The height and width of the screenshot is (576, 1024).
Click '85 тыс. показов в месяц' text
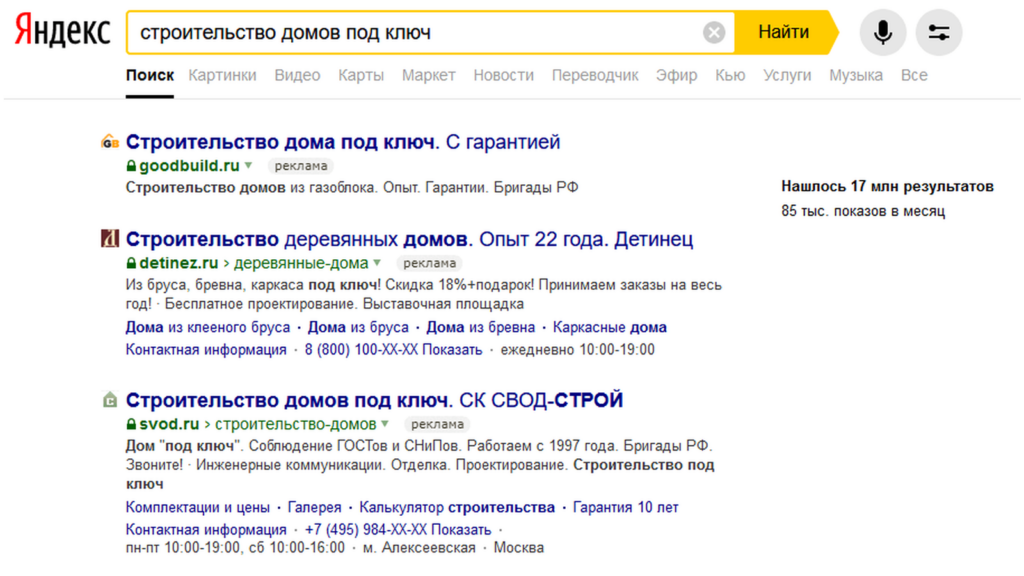click(x=863, y=211)
